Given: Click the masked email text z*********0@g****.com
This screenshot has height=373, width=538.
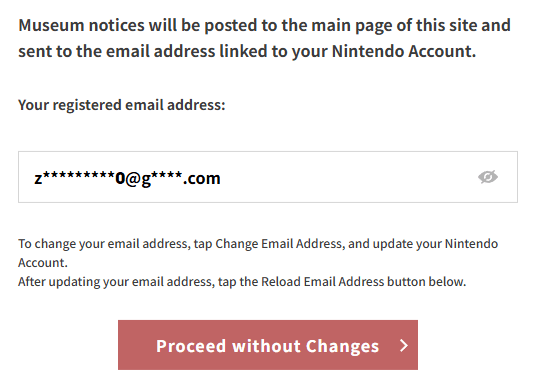Looking at the screenshot, I should [x=127, y=178].
